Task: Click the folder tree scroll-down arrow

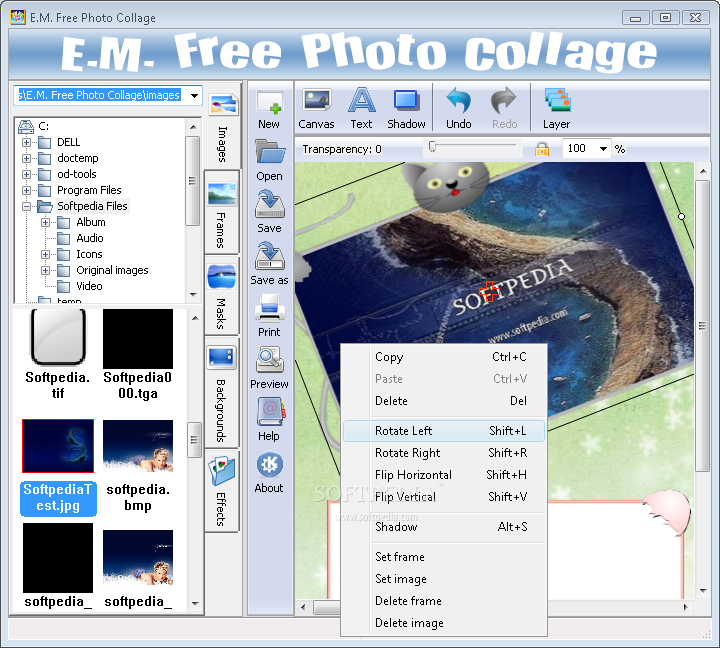Action: [193, 295]
